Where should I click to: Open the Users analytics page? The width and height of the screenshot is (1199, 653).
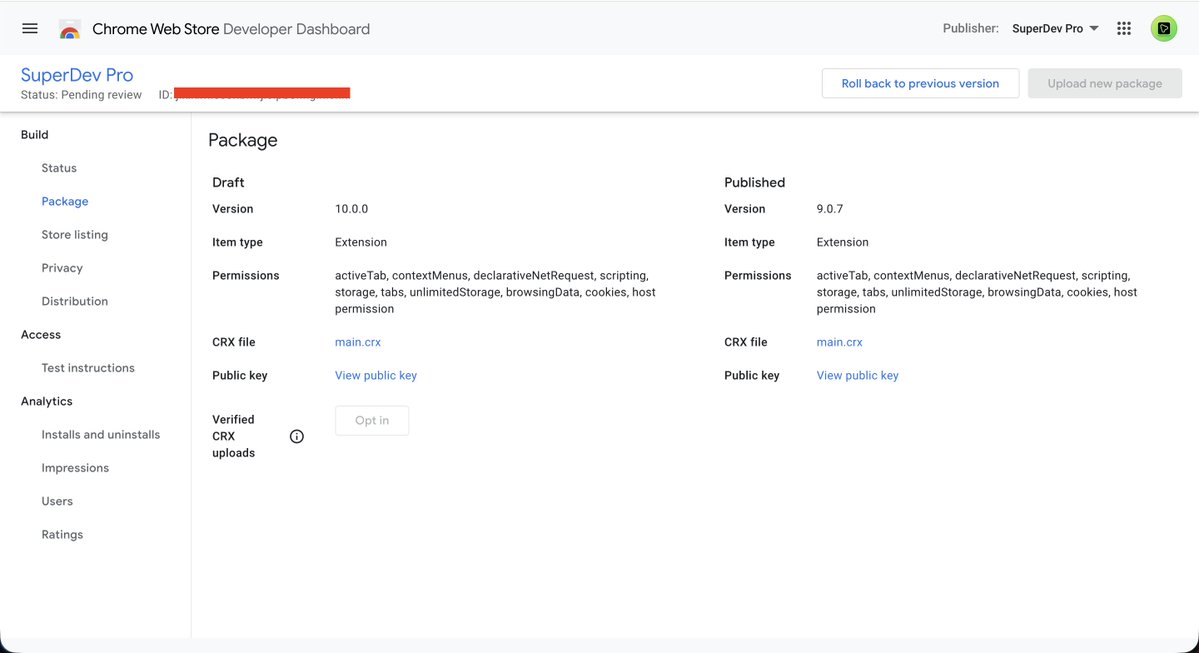(56, 500)
